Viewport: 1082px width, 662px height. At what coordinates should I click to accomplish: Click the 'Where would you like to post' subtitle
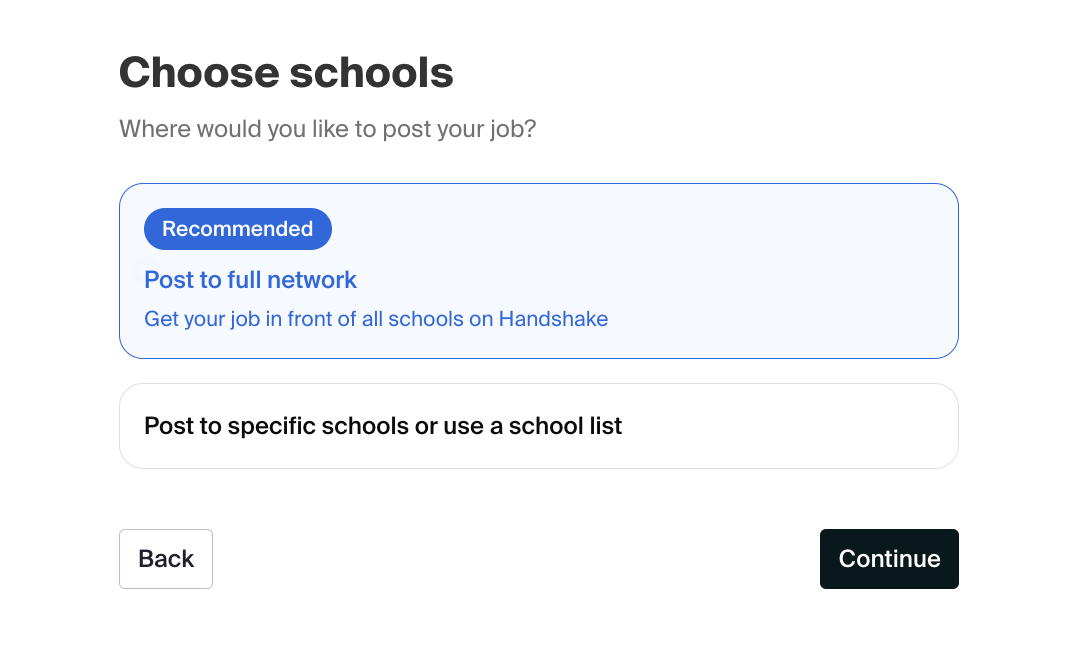point(327,129)
